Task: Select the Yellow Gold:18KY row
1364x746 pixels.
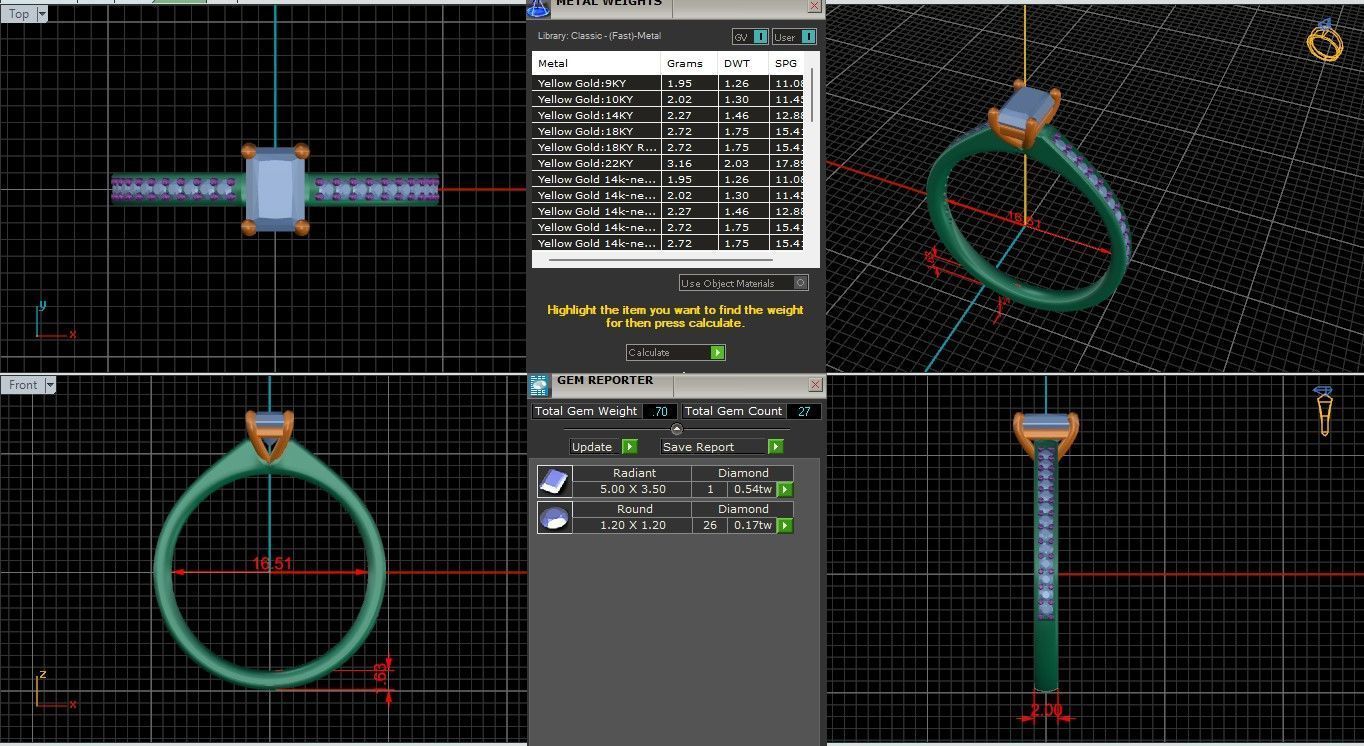Action: tap(668, 131)
